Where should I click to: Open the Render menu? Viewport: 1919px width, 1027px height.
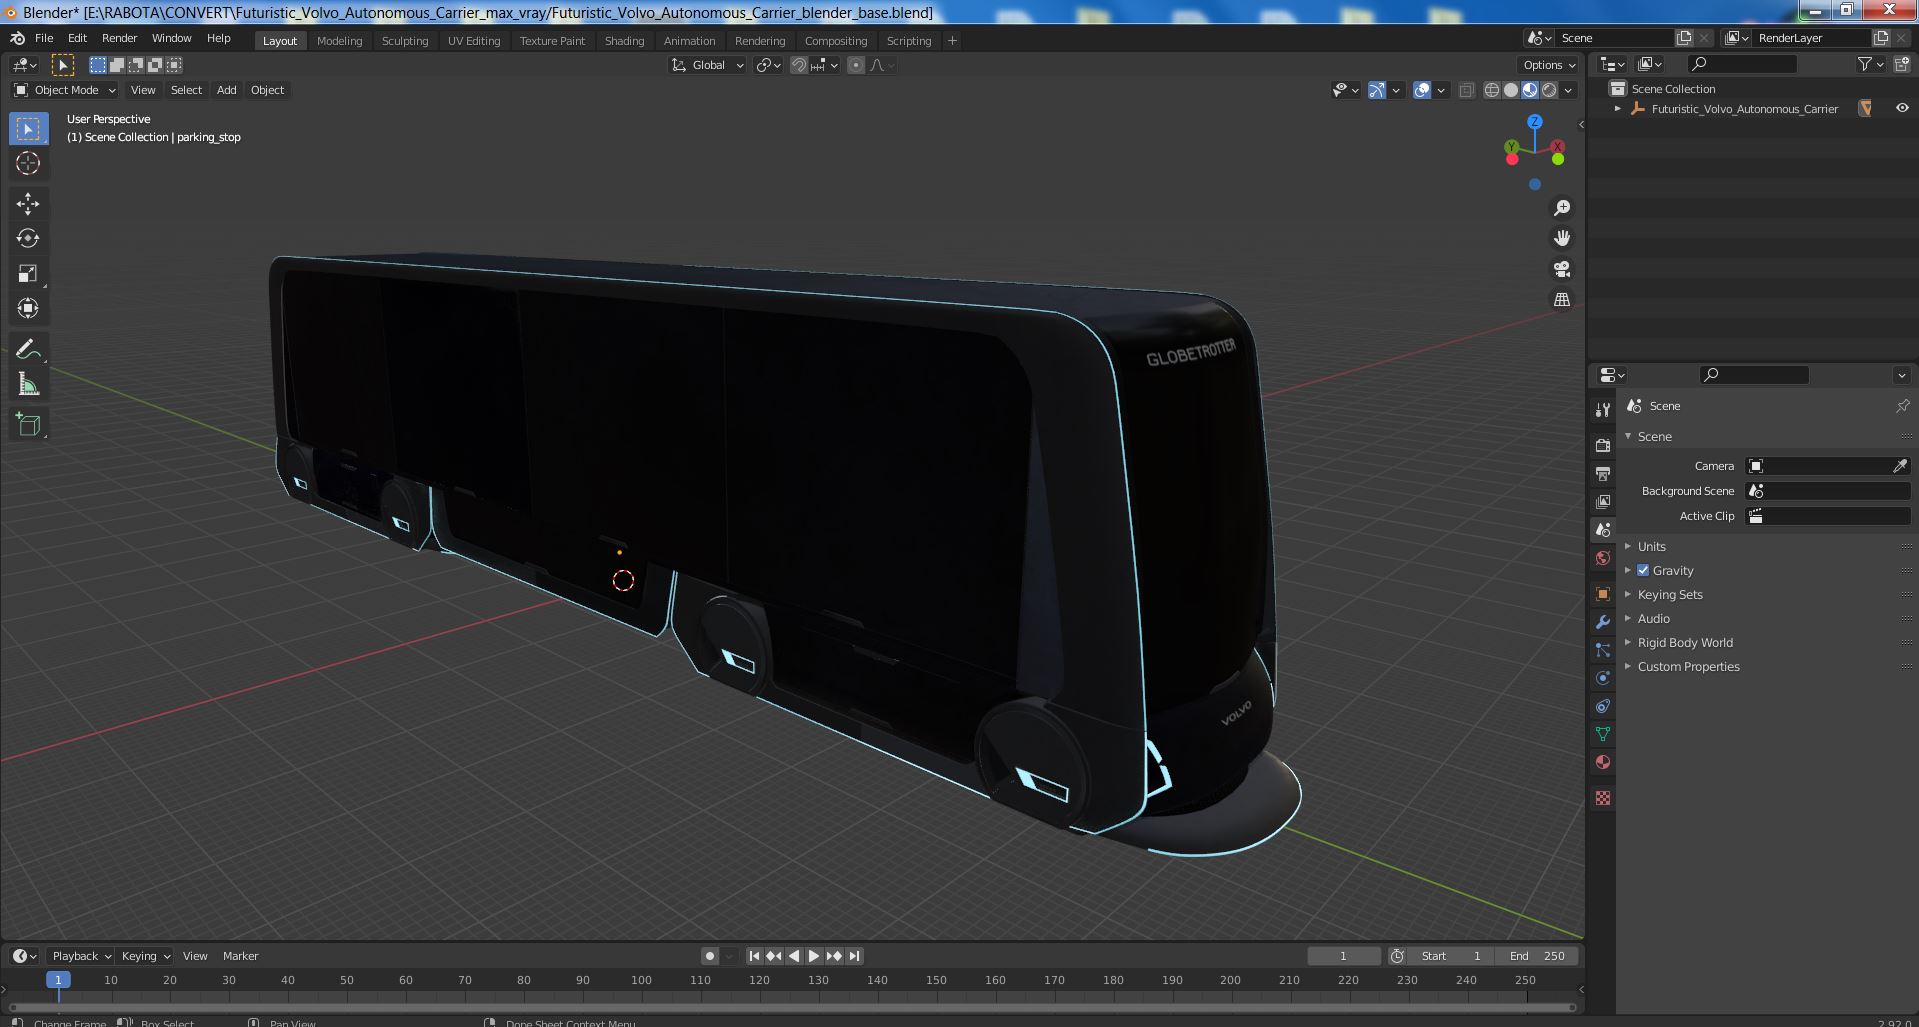tap(119, 38)
